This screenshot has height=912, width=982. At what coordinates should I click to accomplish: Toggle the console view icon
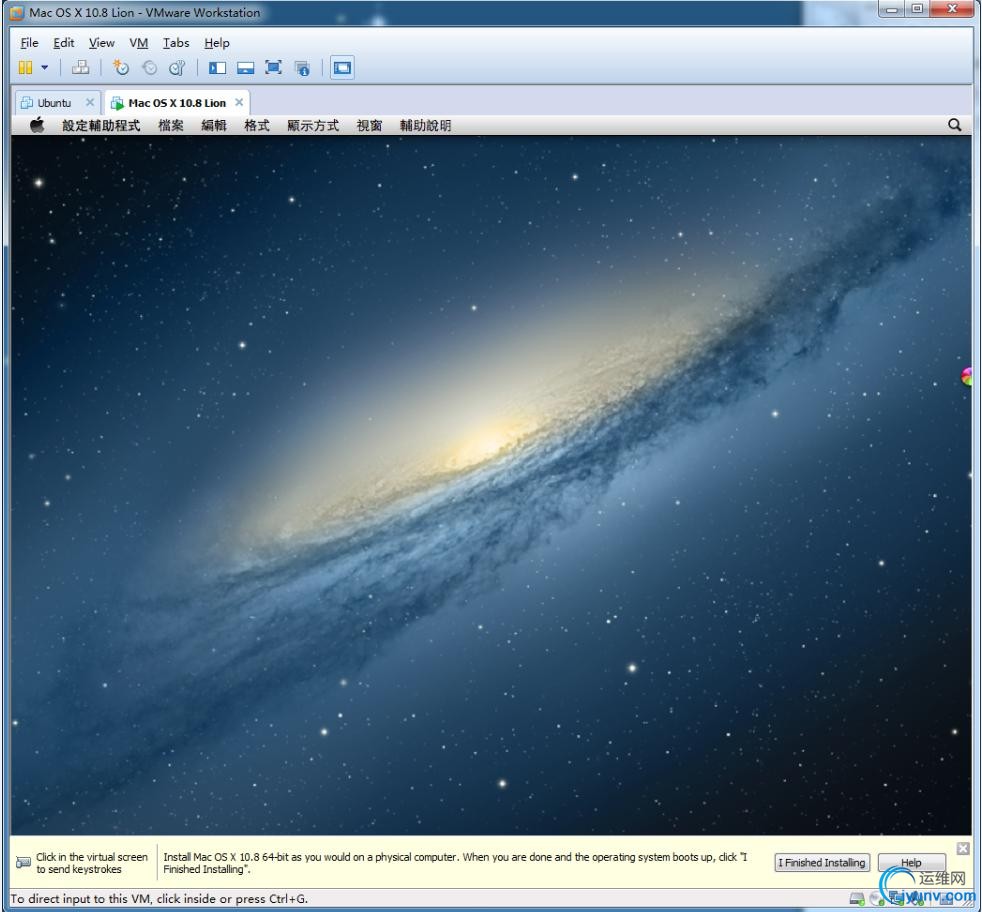pyautogui.click(x=342, y=68)
